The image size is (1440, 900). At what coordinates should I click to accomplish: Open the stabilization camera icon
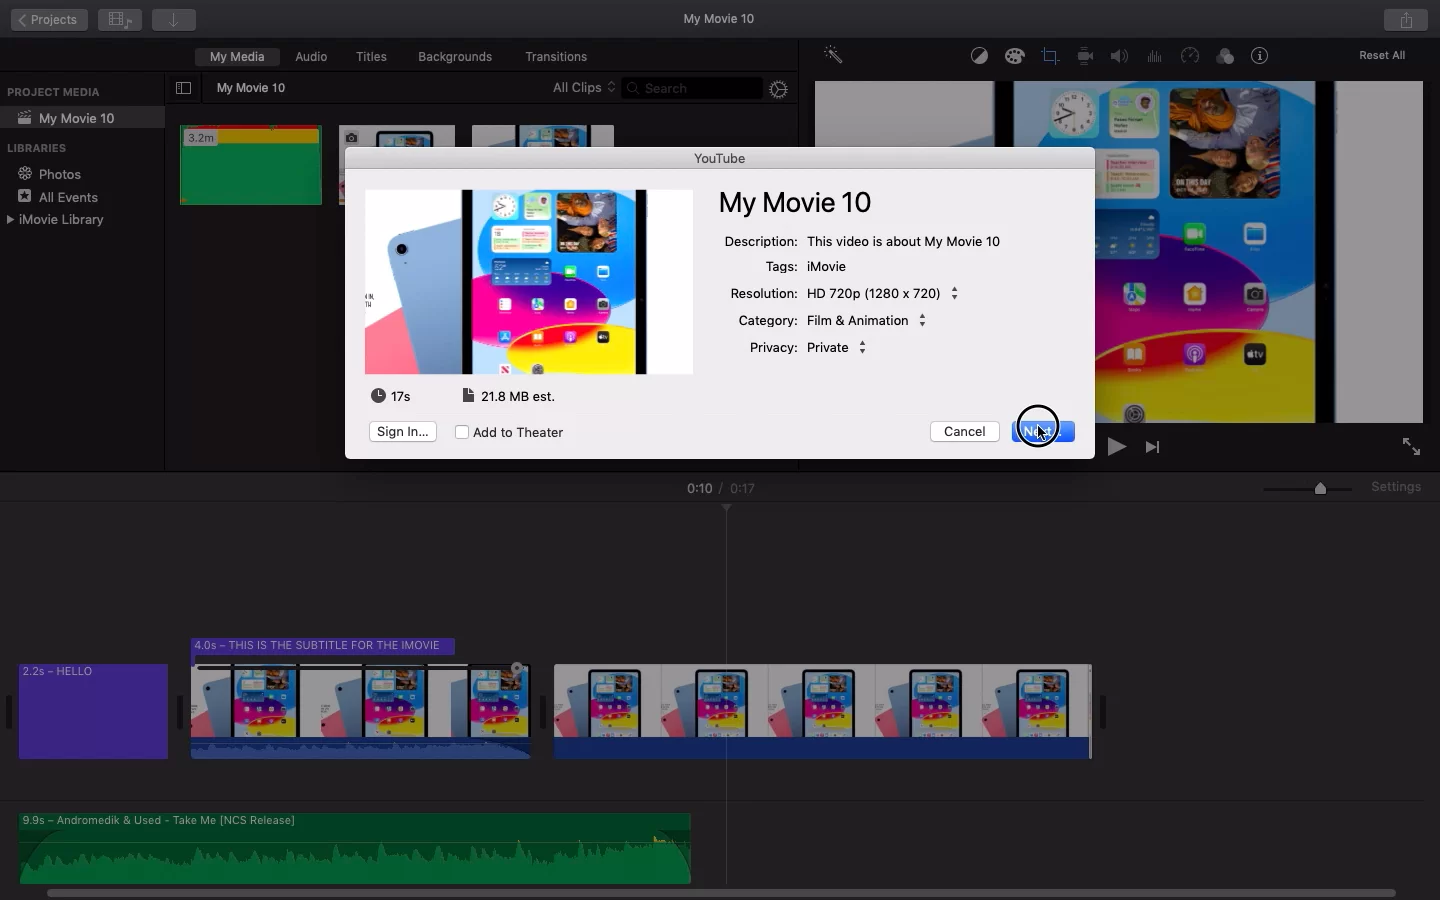1085,56
